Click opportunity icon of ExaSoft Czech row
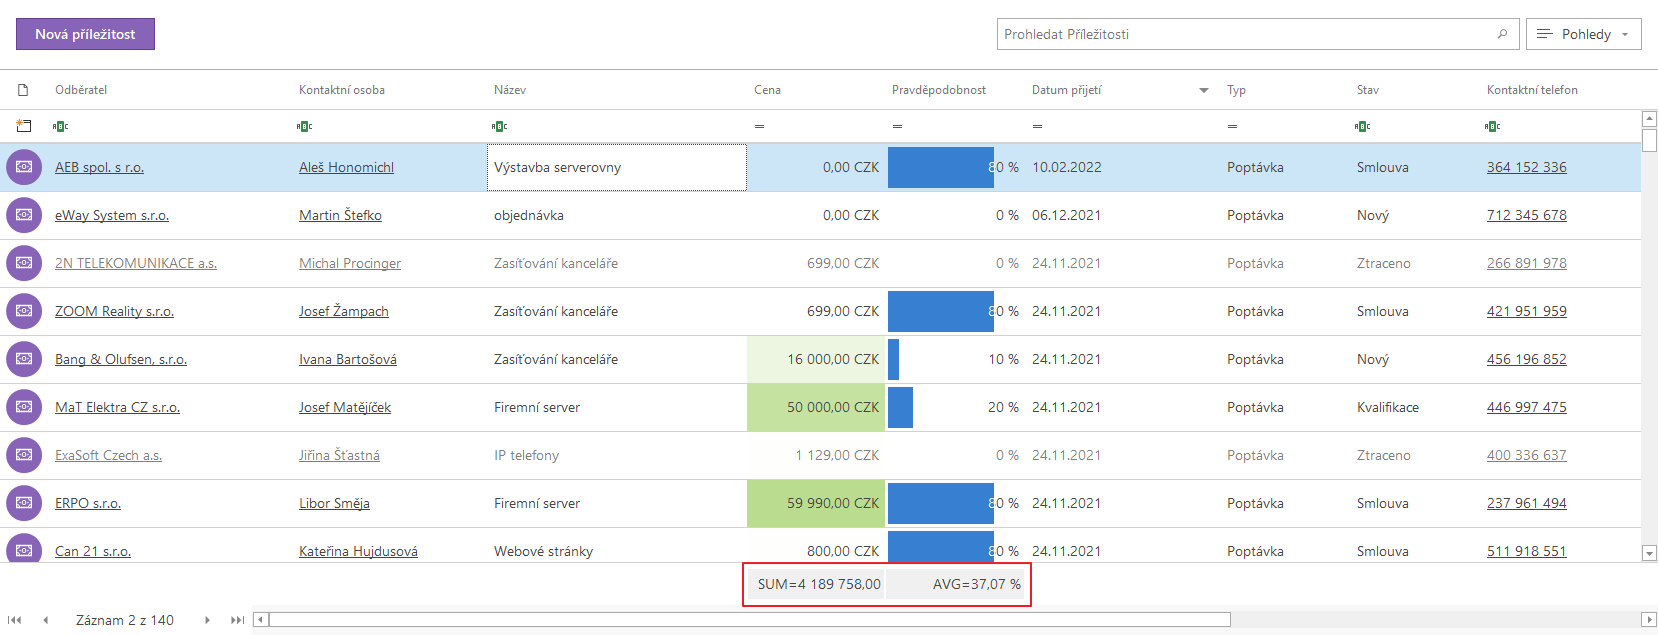 24,455
